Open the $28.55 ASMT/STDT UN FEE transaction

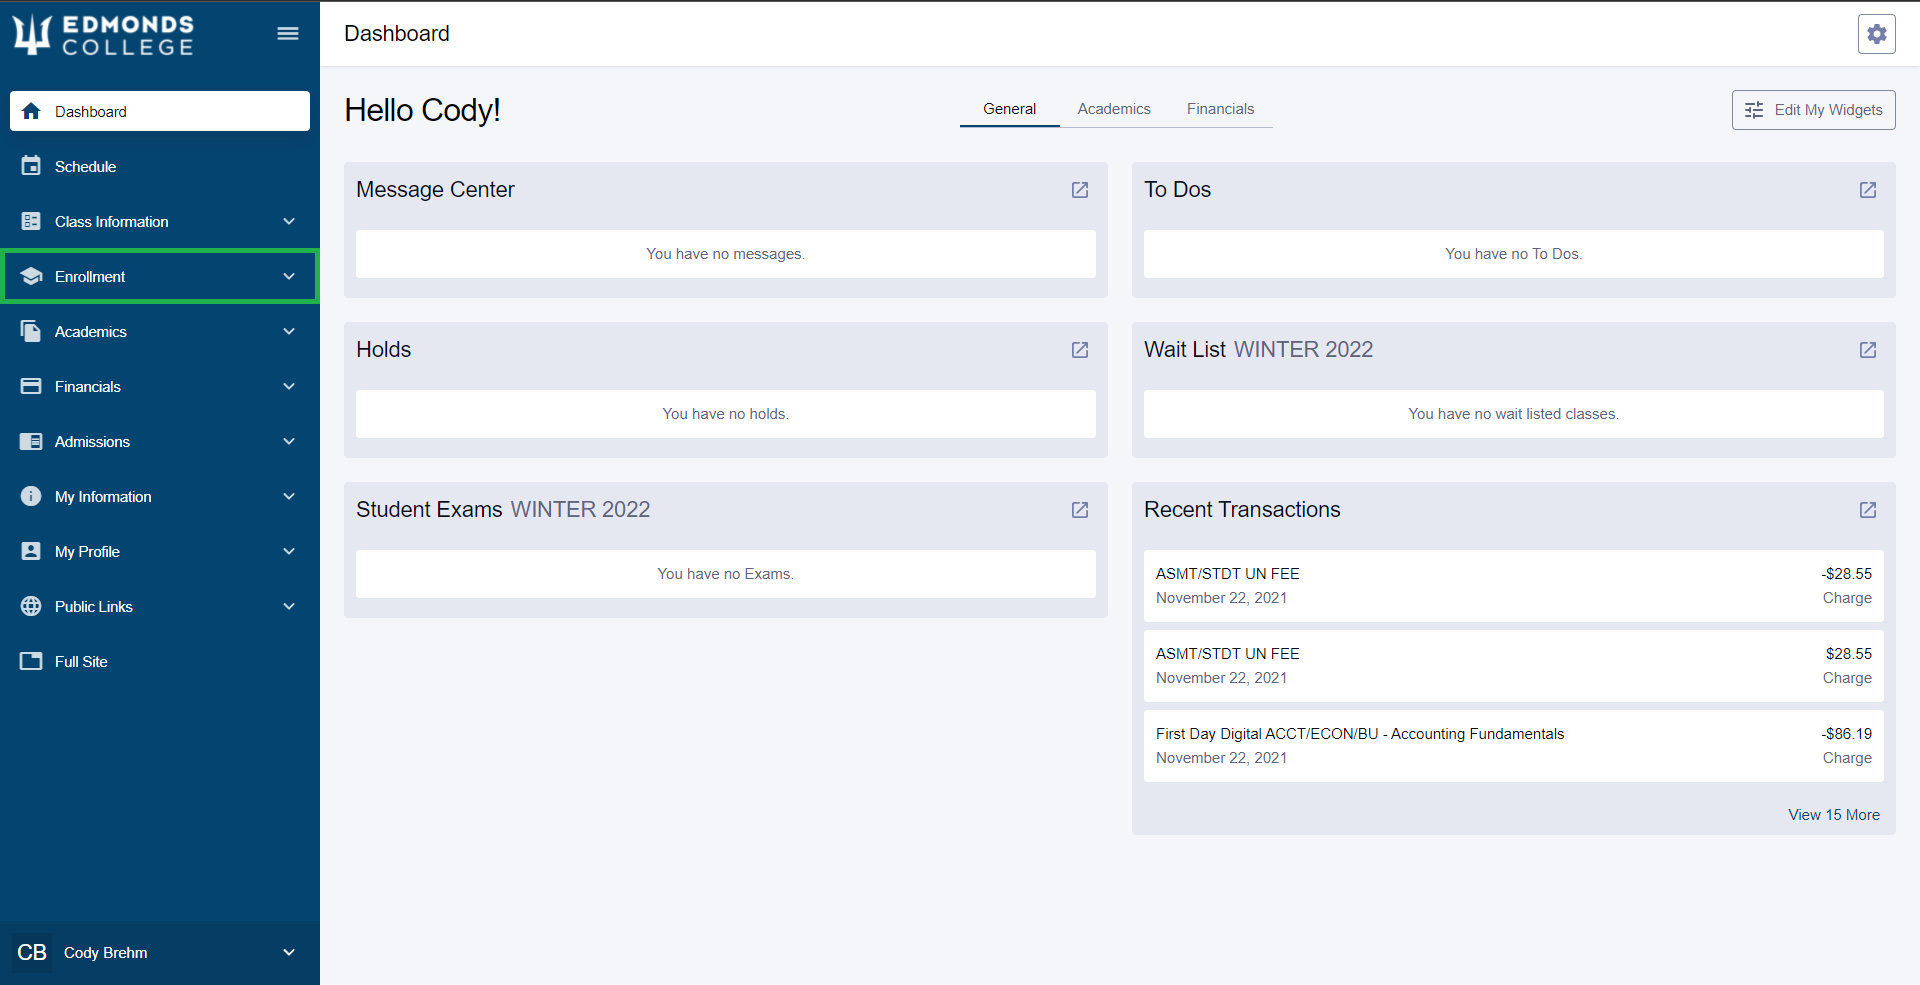tap(1513, 666)
